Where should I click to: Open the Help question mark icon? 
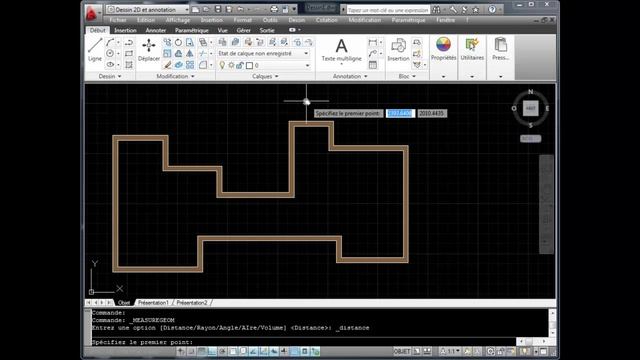pos(492,9)
